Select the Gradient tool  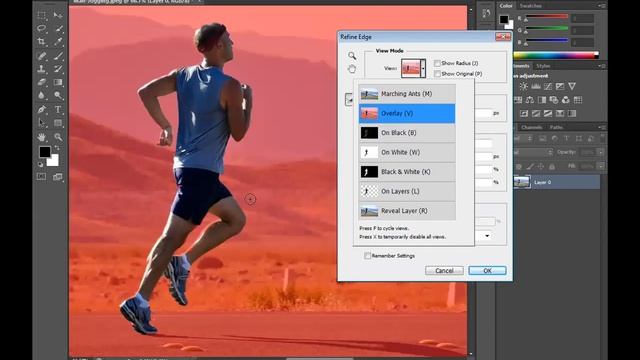[58, 82]
